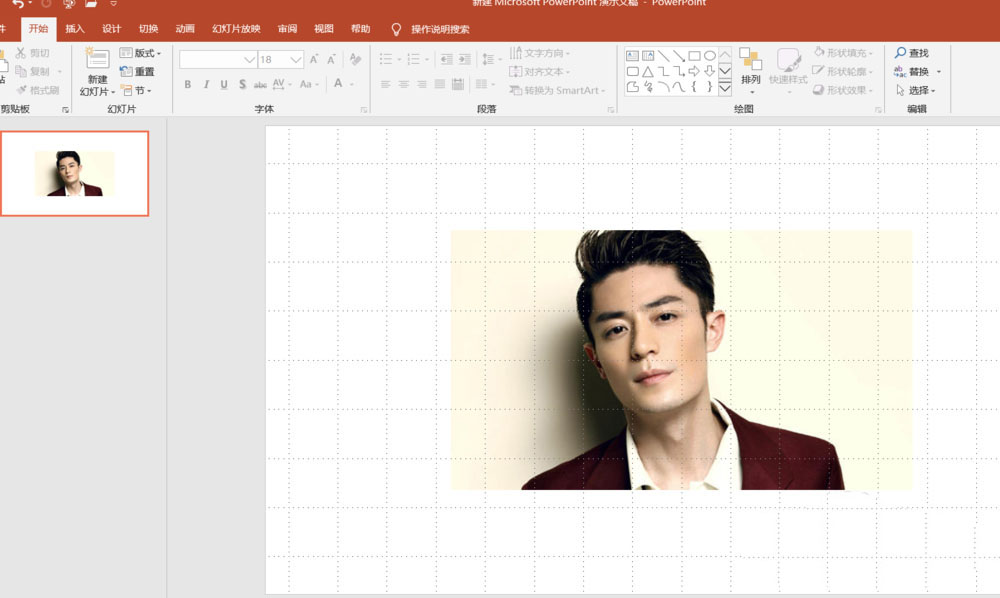Select the right block arrow shape
The height and width of the screenshot is (598, 1000).
[695, 71]
